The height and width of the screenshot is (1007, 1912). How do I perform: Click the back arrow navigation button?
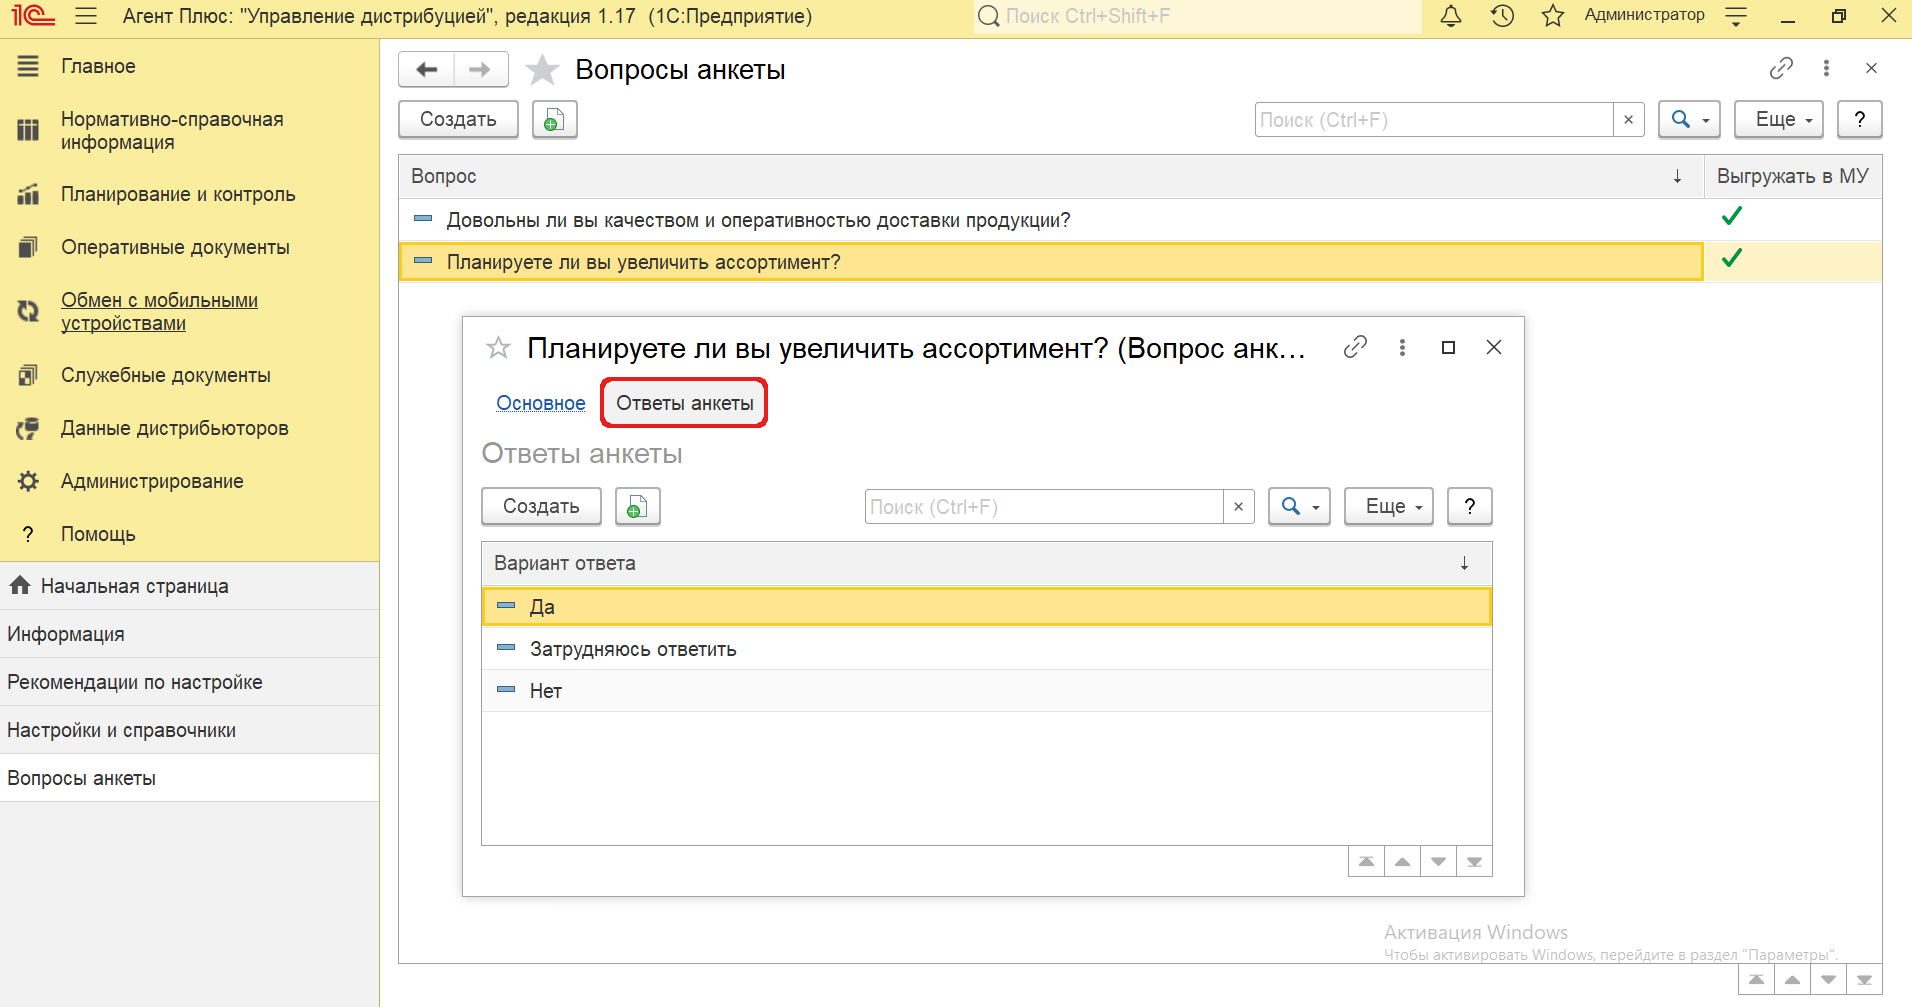click(x=427, y=69)
